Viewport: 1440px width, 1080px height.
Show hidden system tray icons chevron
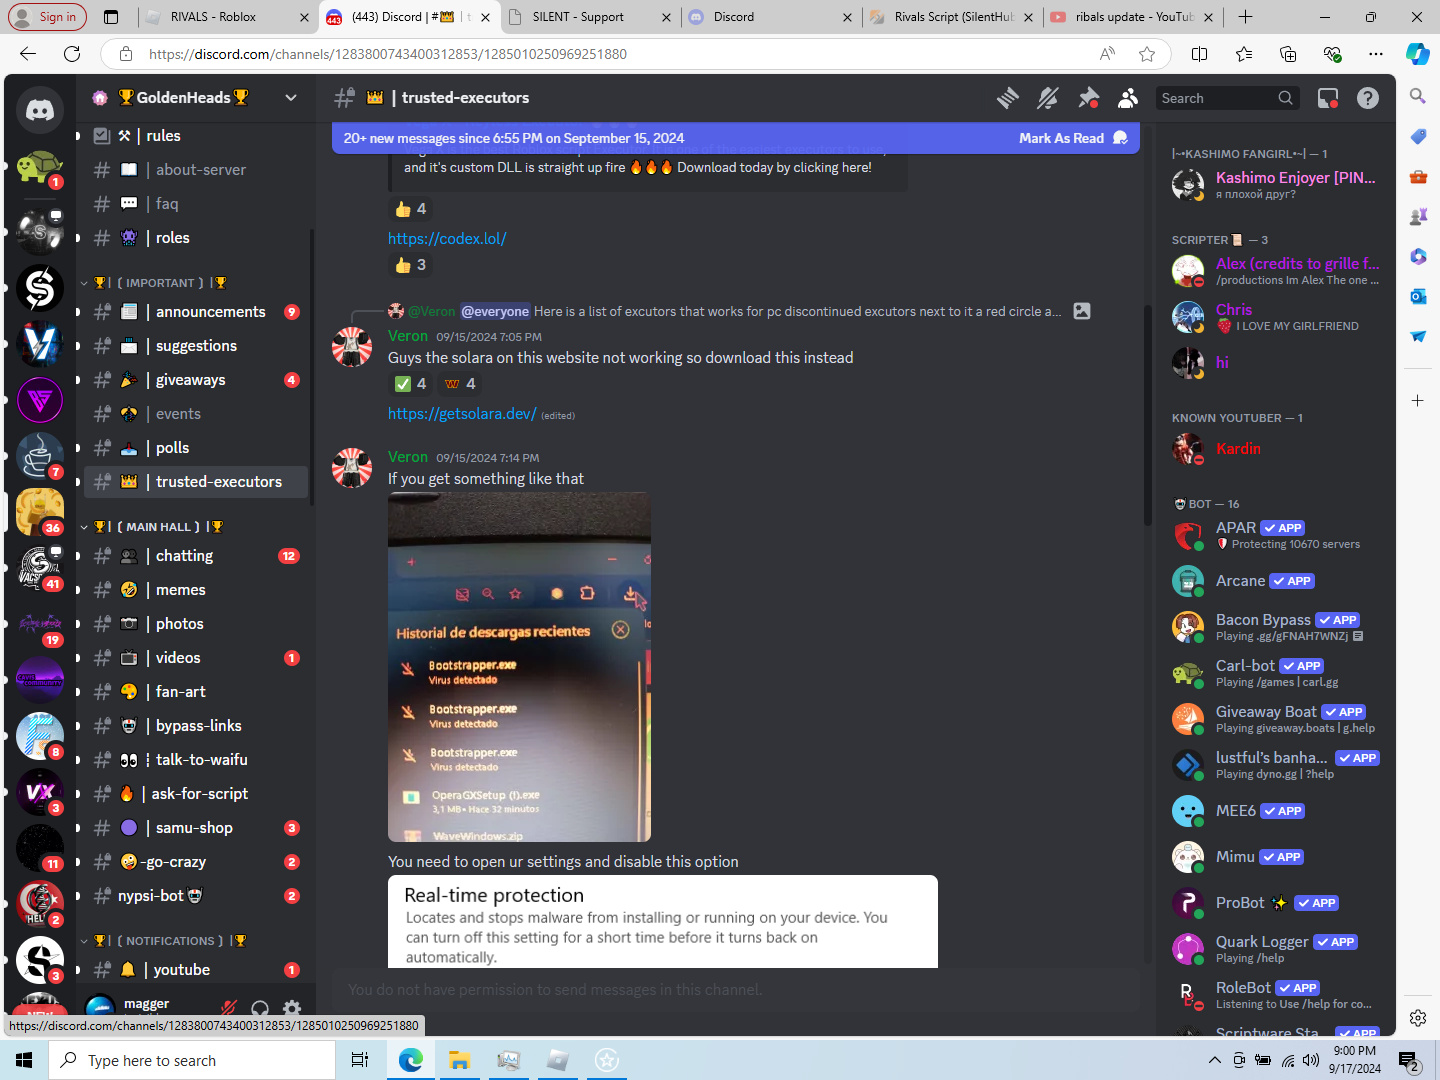pos(1214,1060)
